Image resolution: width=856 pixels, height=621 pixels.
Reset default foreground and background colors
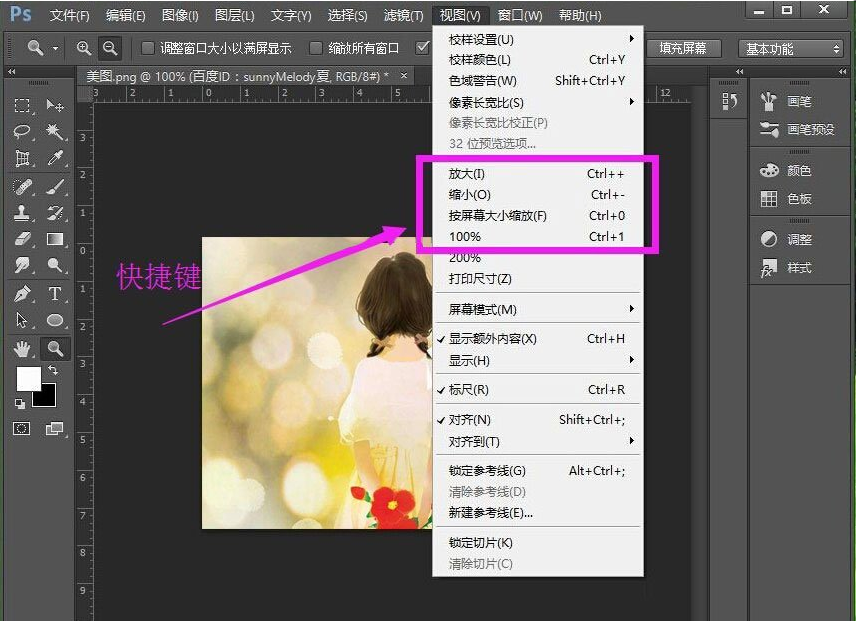[x=20, y=404]
